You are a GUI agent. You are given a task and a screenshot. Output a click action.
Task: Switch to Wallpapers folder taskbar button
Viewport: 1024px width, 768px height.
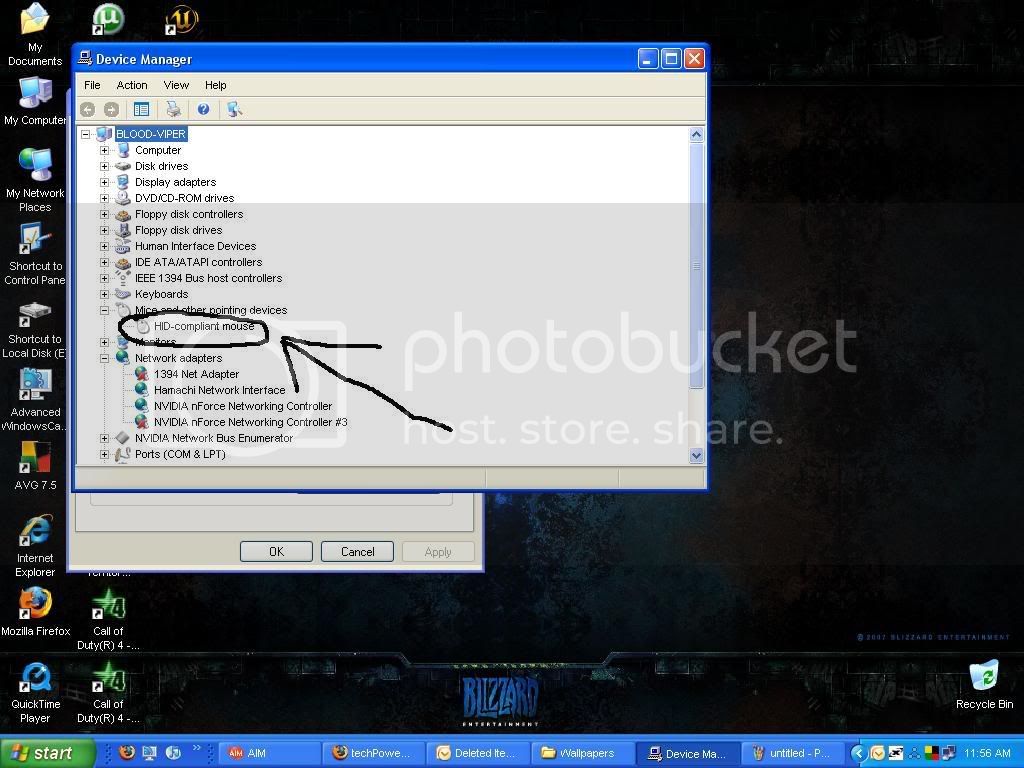pyautogui.click(x=583, y=753)
